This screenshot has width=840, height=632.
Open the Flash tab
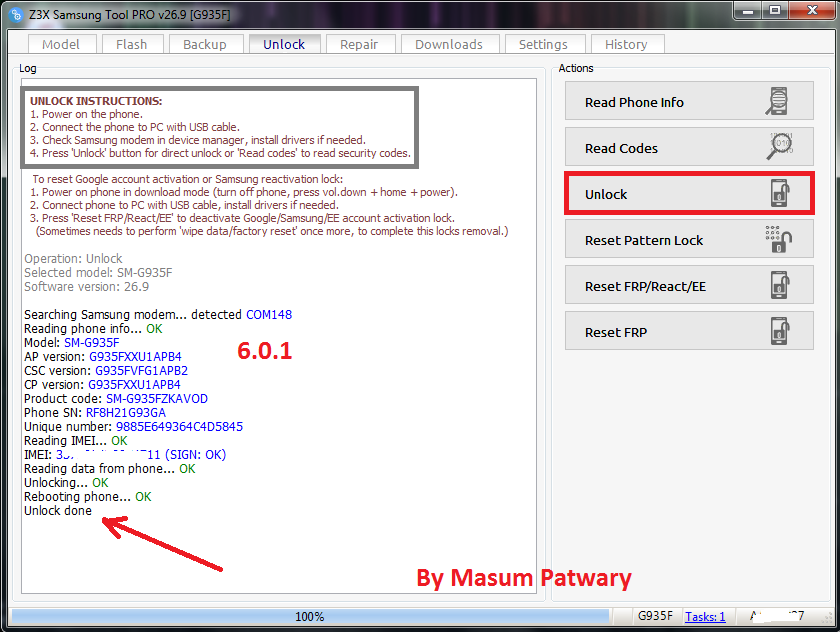(x=132, y=44)
